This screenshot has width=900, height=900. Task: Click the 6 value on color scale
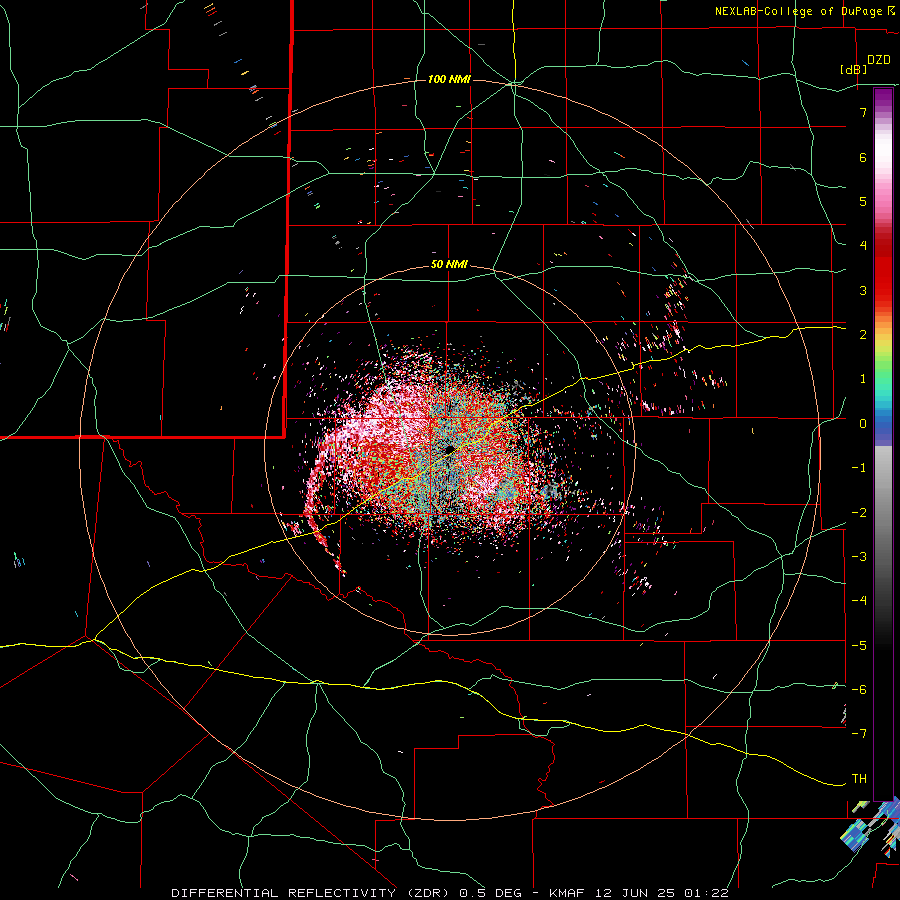coord(863,157)
